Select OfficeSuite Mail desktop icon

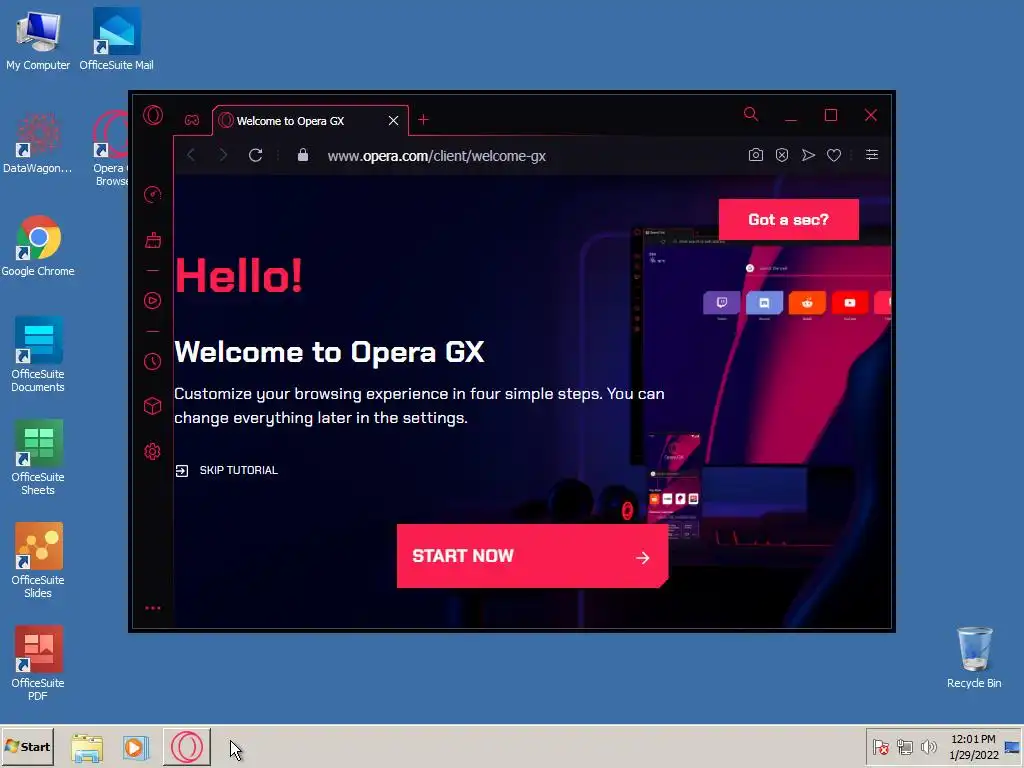pyautogui.click(x=116, y=39)
